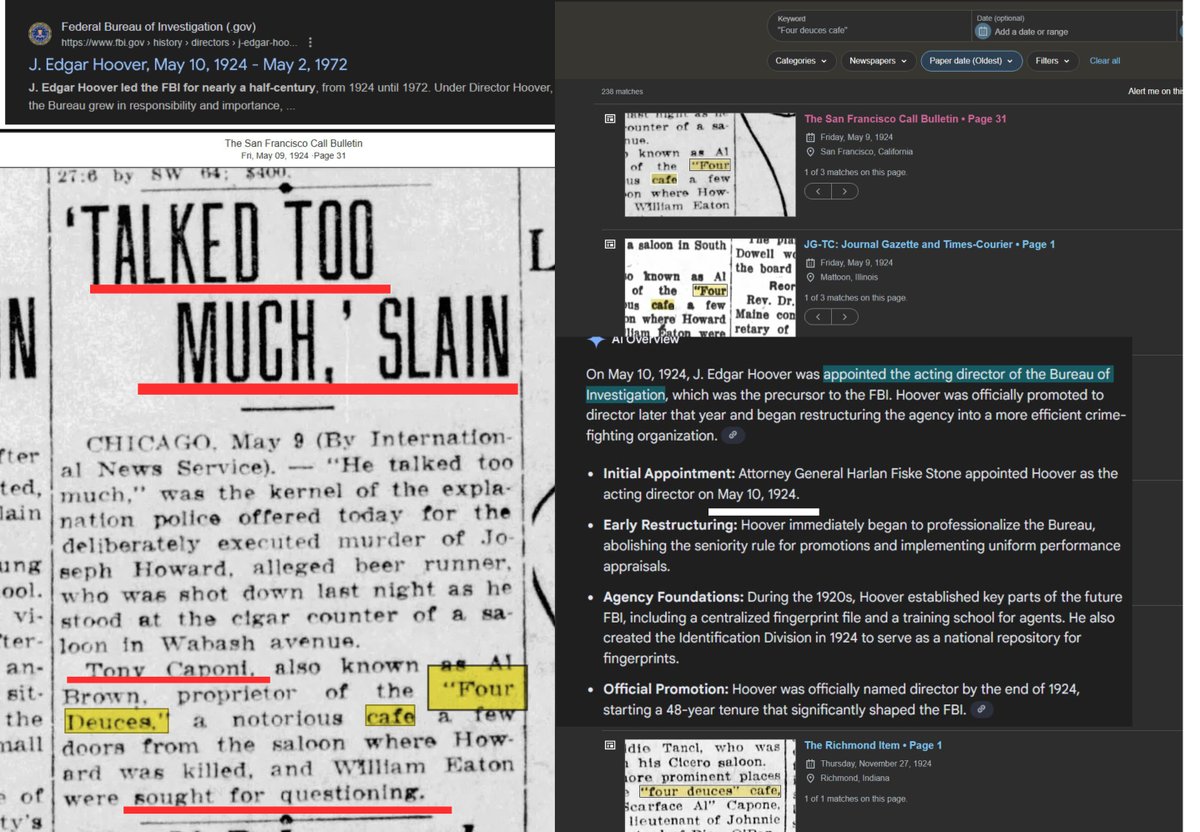Click the Agency Foundations bullet heading

[x=672, y=597]
